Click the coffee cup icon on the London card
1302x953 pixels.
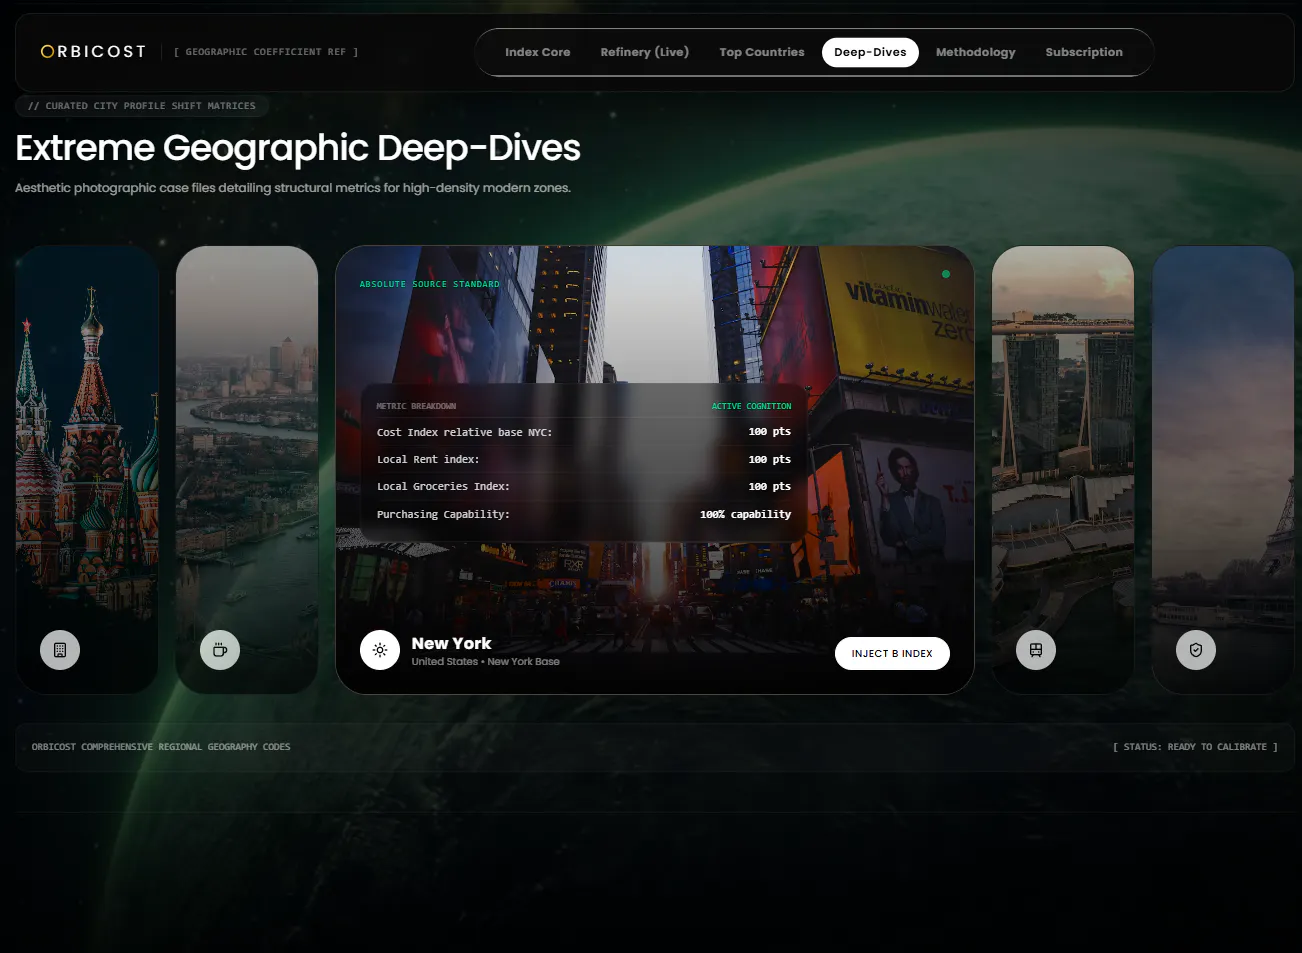pyautogui.click(x=220, y=650)
